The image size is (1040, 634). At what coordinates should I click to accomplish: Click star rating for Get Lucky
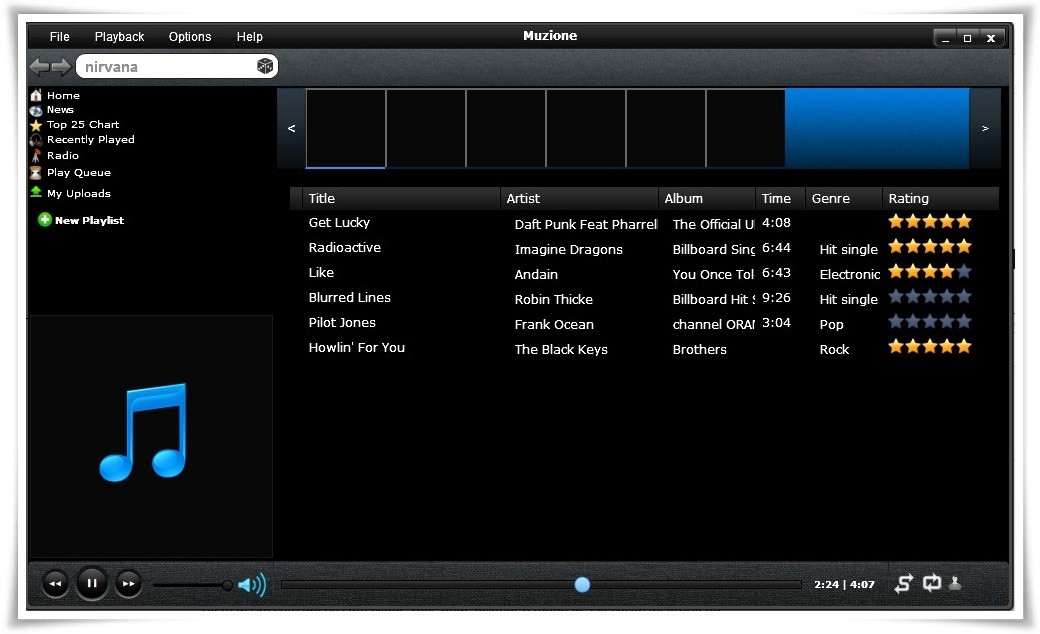(x=930, y=222)
